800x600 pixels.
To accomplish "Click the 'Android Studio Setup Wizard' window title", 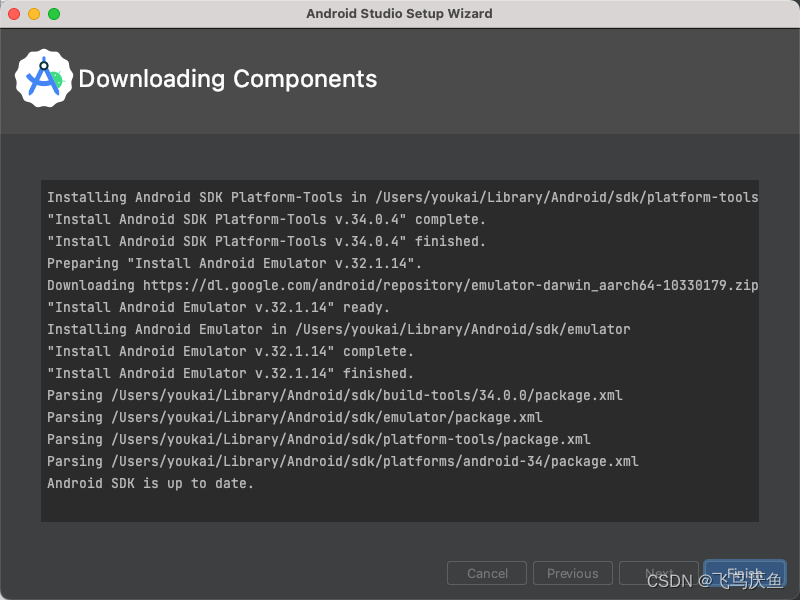I will 399,13.
